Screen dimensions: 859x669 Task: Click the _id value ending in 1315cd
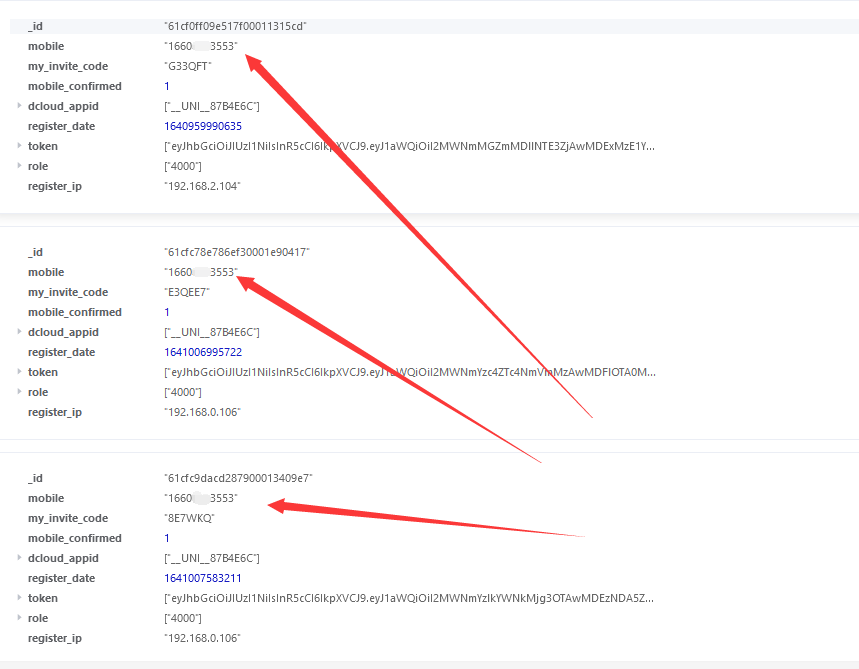pyautogui.click(x=235, y=26)
